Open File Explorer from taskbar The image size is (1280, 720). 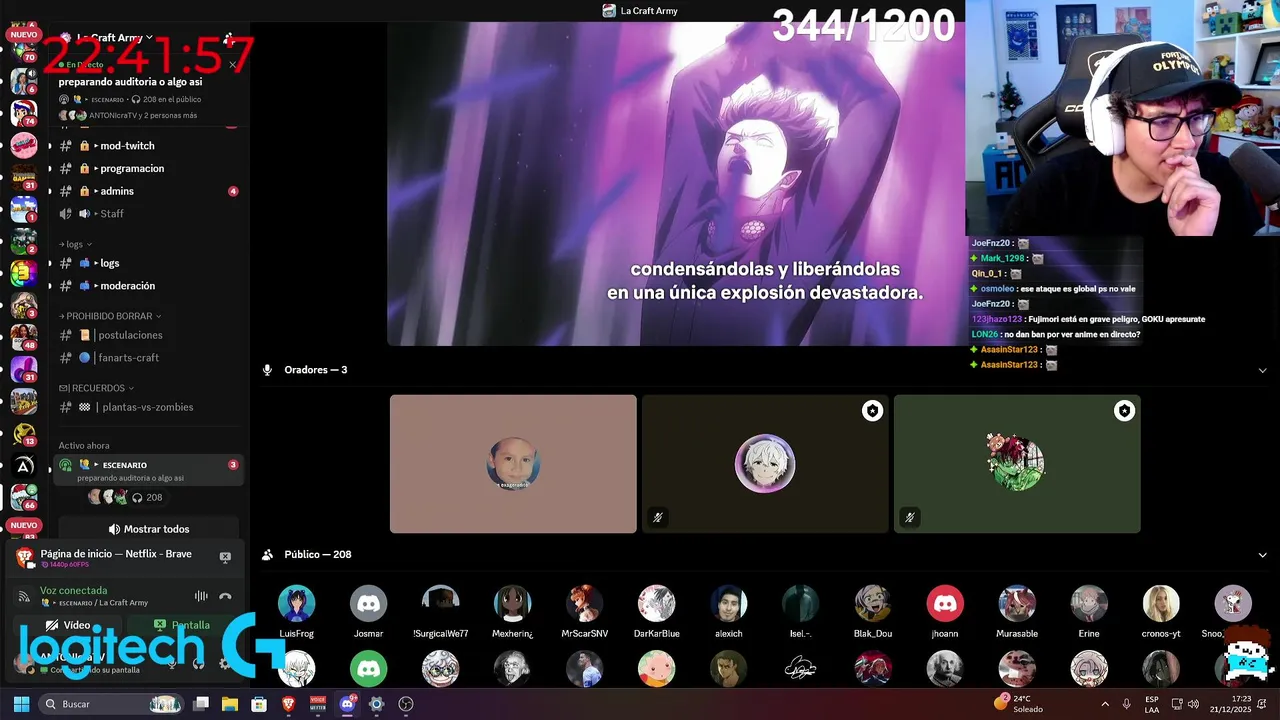230,704
